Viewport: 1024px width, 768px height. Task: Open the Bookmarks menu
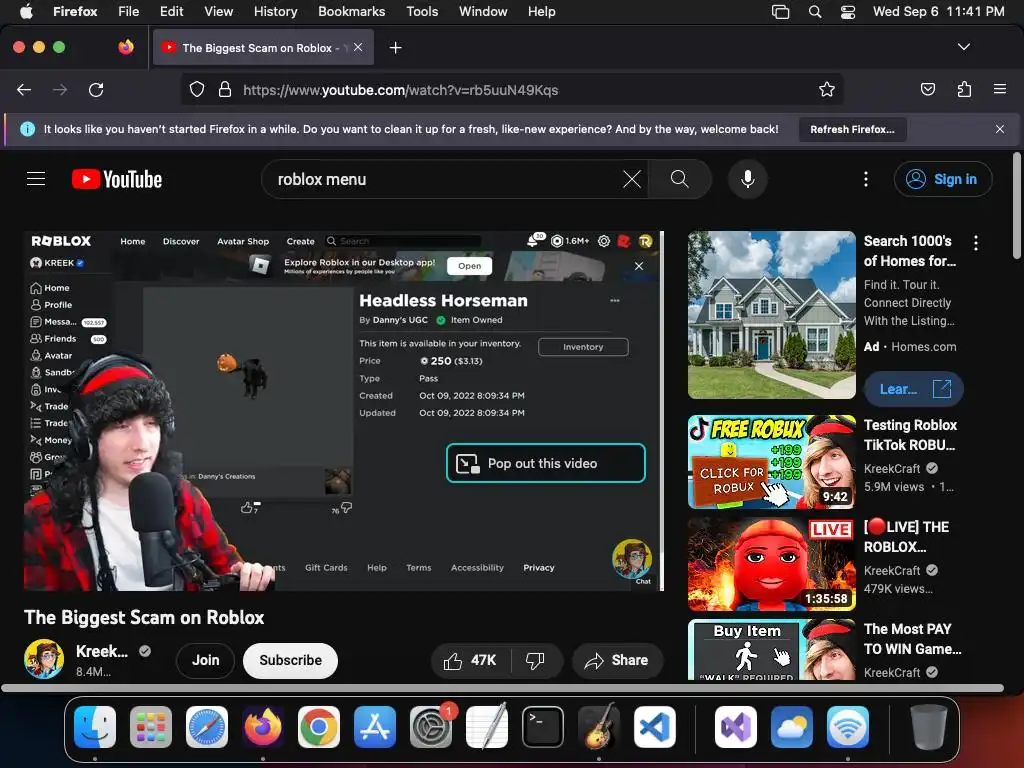(x=351, y=11)
